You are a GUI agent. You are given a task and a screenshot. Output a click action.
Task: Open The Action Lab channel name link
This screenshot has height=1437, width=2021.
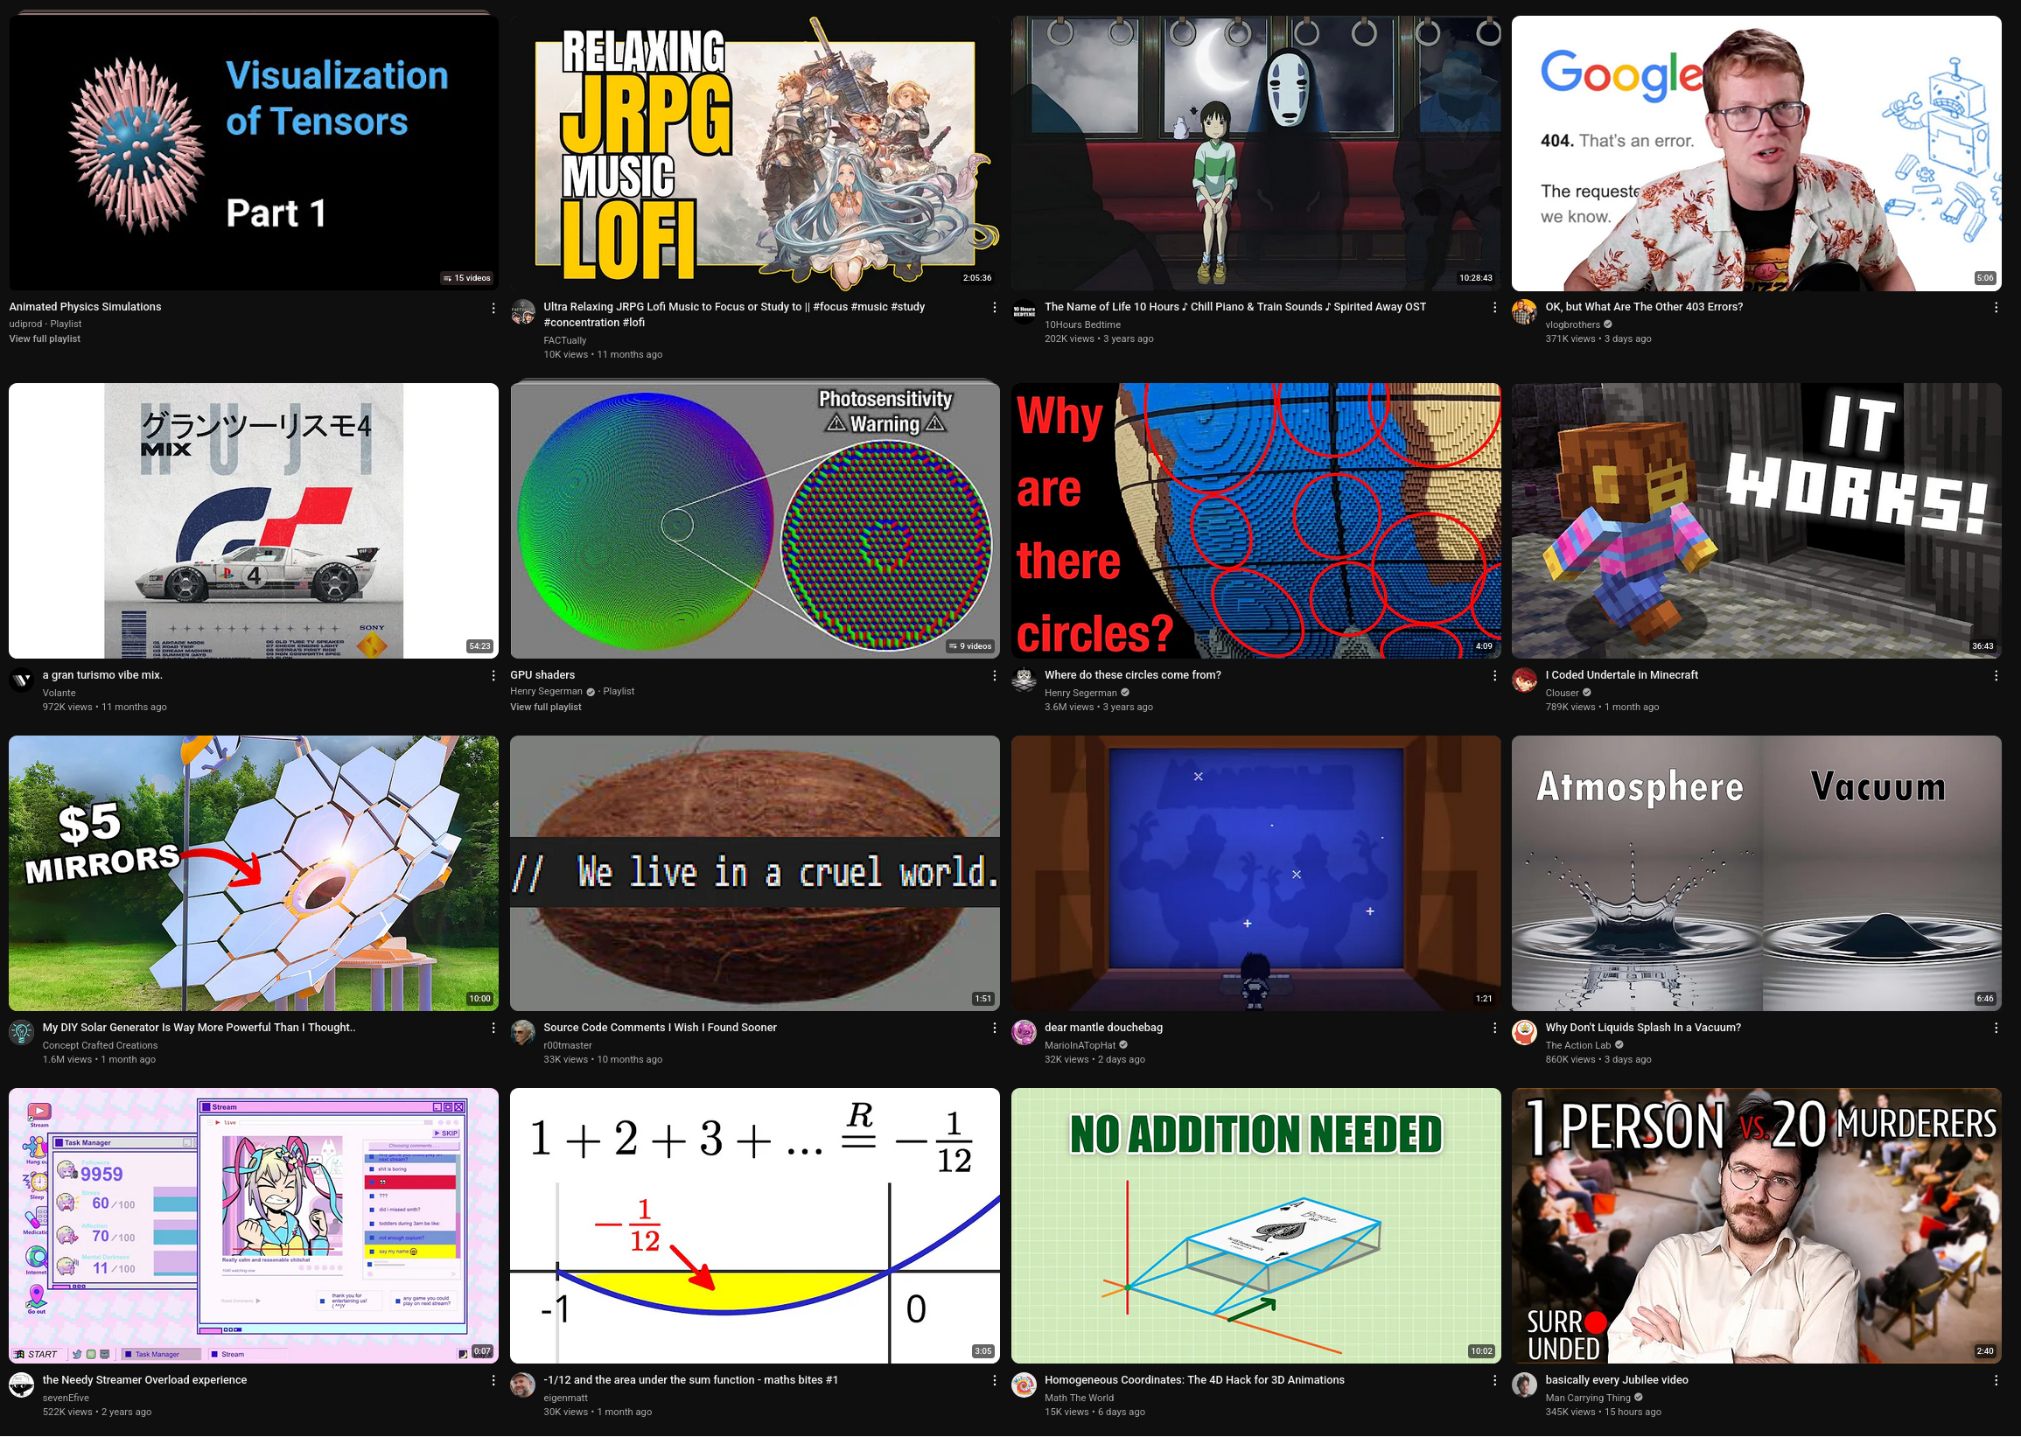pos(1578,1045)
